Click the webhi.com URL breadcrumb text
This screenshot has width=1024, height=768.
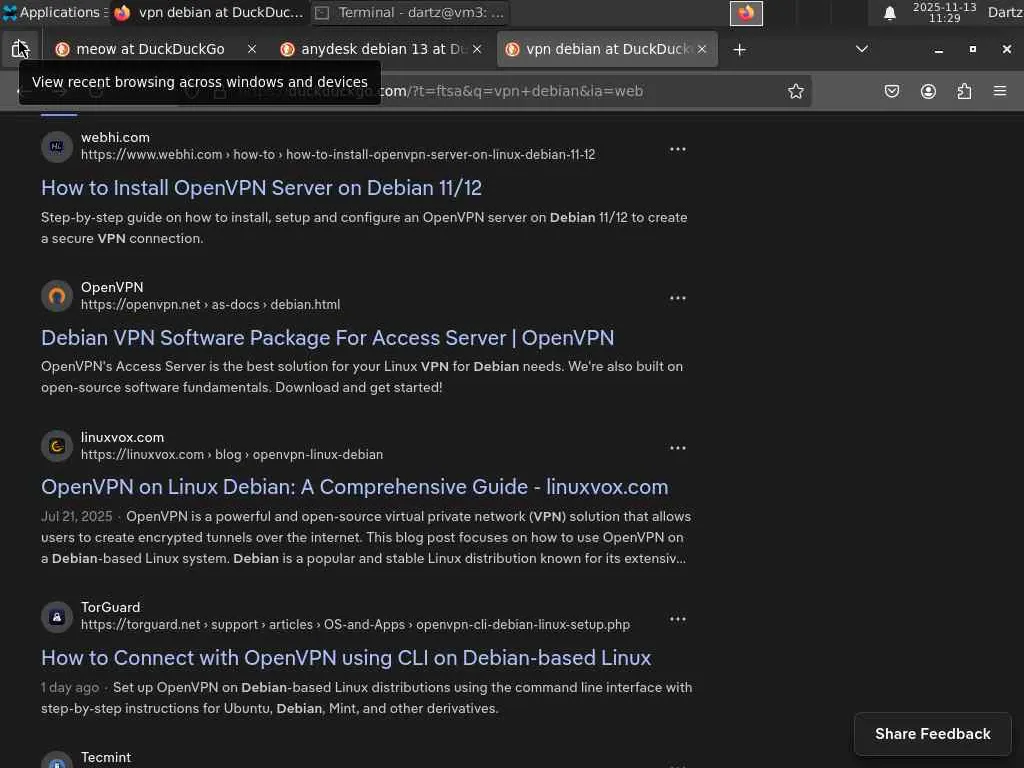pos(338,155)
